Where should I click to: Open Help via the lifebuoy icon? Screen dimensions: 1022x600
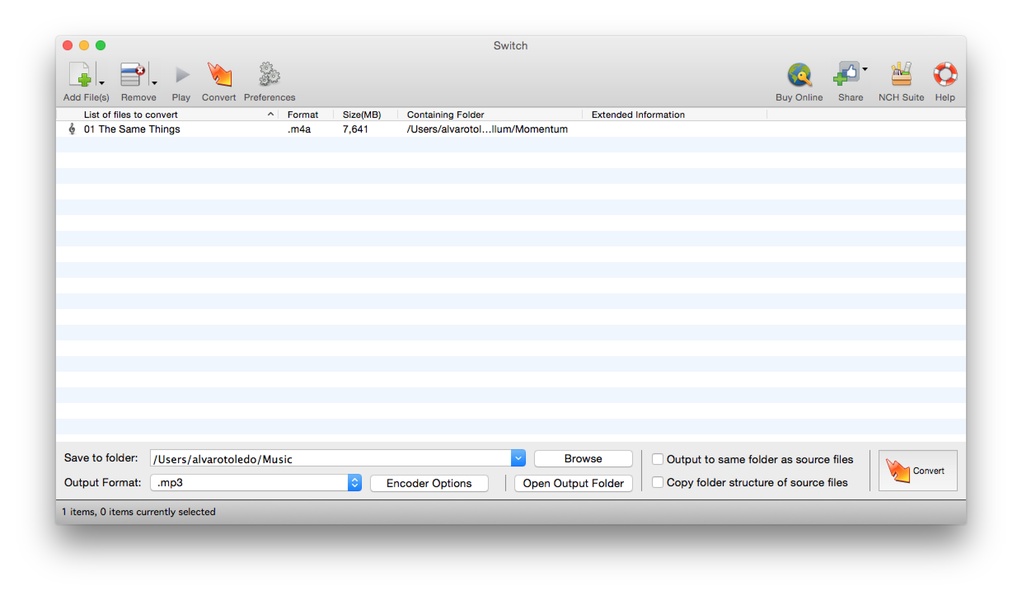[944, 75]
